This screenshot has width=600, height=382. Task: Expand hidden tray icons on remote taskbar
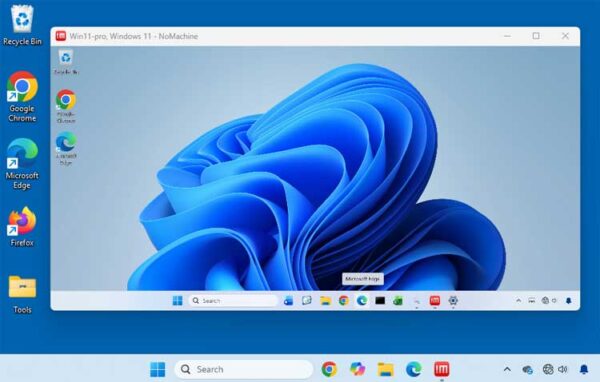(518, 301)
